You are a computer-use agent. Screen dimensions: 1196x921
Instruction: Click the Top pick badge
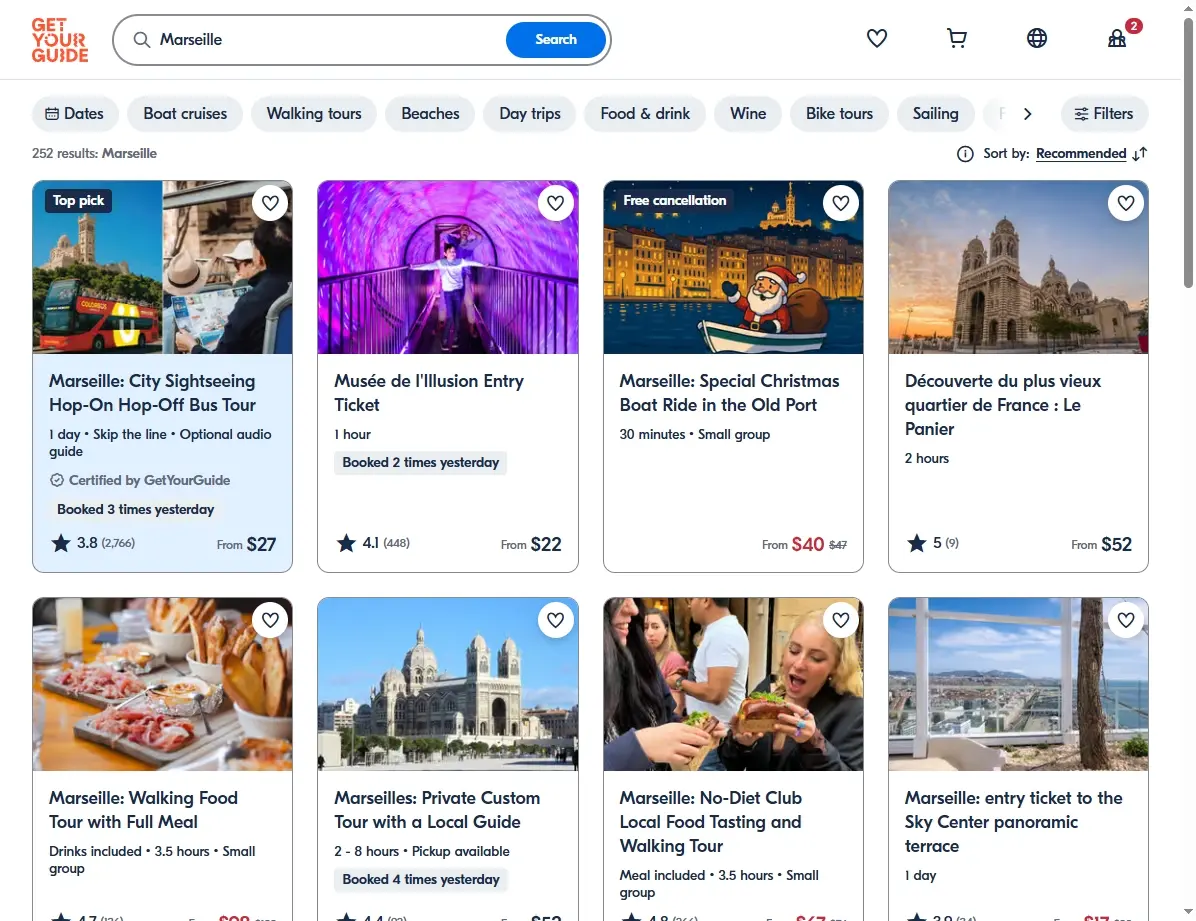(79, 201)
